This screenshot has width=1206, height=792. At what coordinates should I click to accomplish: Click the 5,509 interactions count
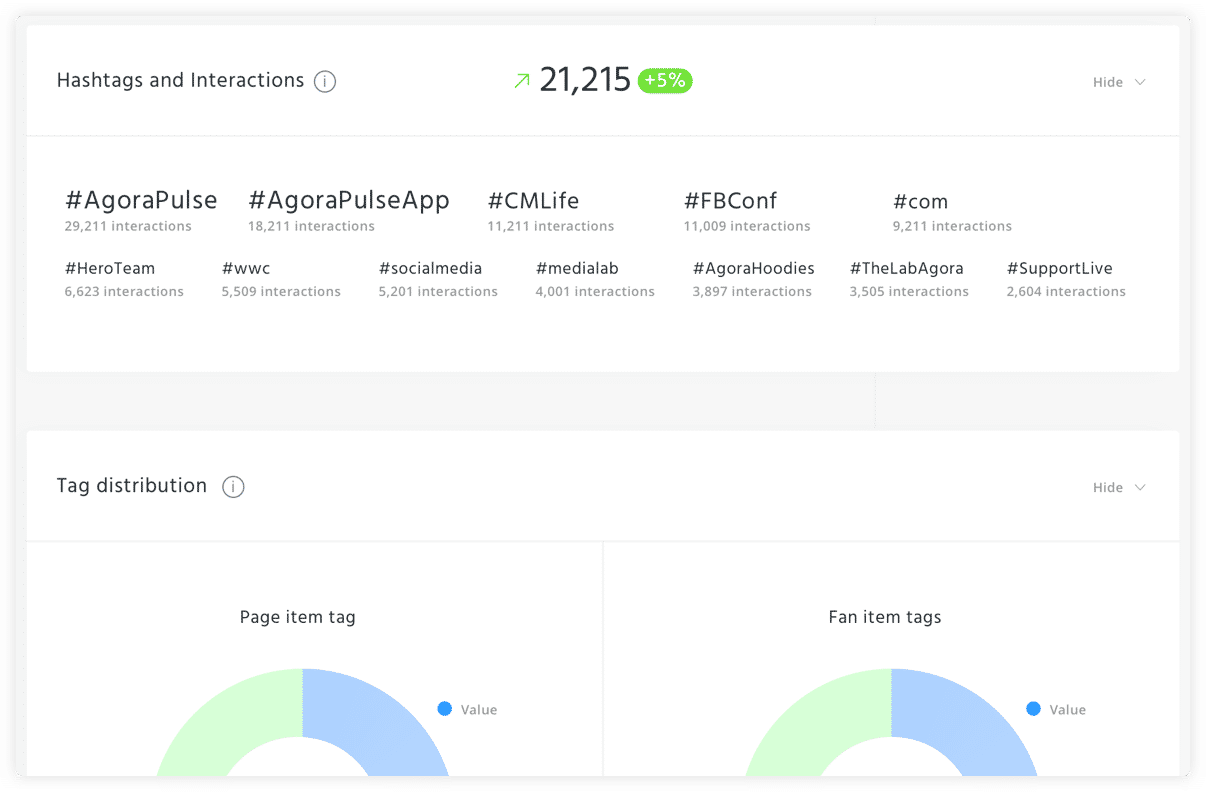[281, 292]
